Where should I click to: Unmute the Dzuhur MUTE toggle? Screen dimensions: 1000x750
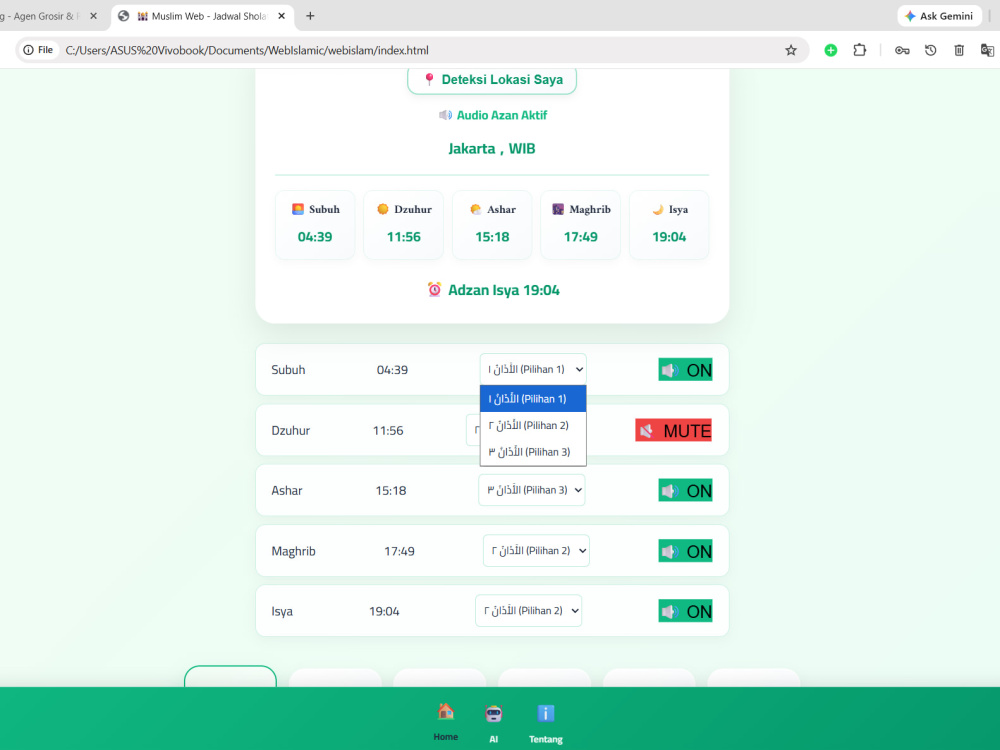673,430
